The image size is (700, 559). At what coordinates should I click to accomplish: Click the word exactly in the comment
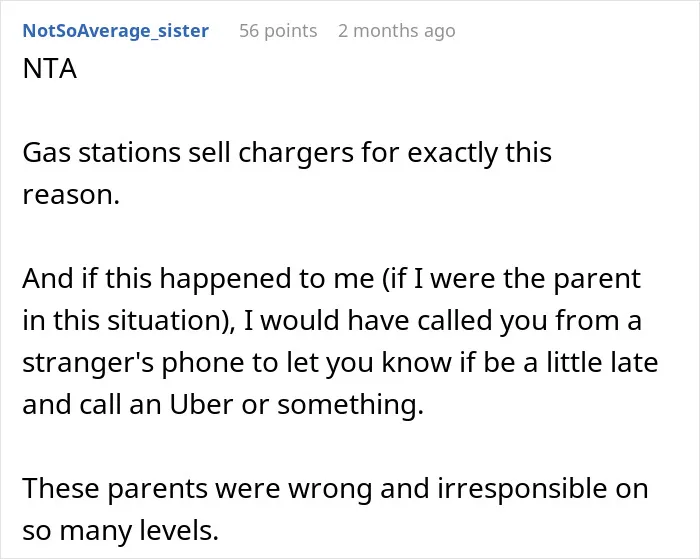452,153
